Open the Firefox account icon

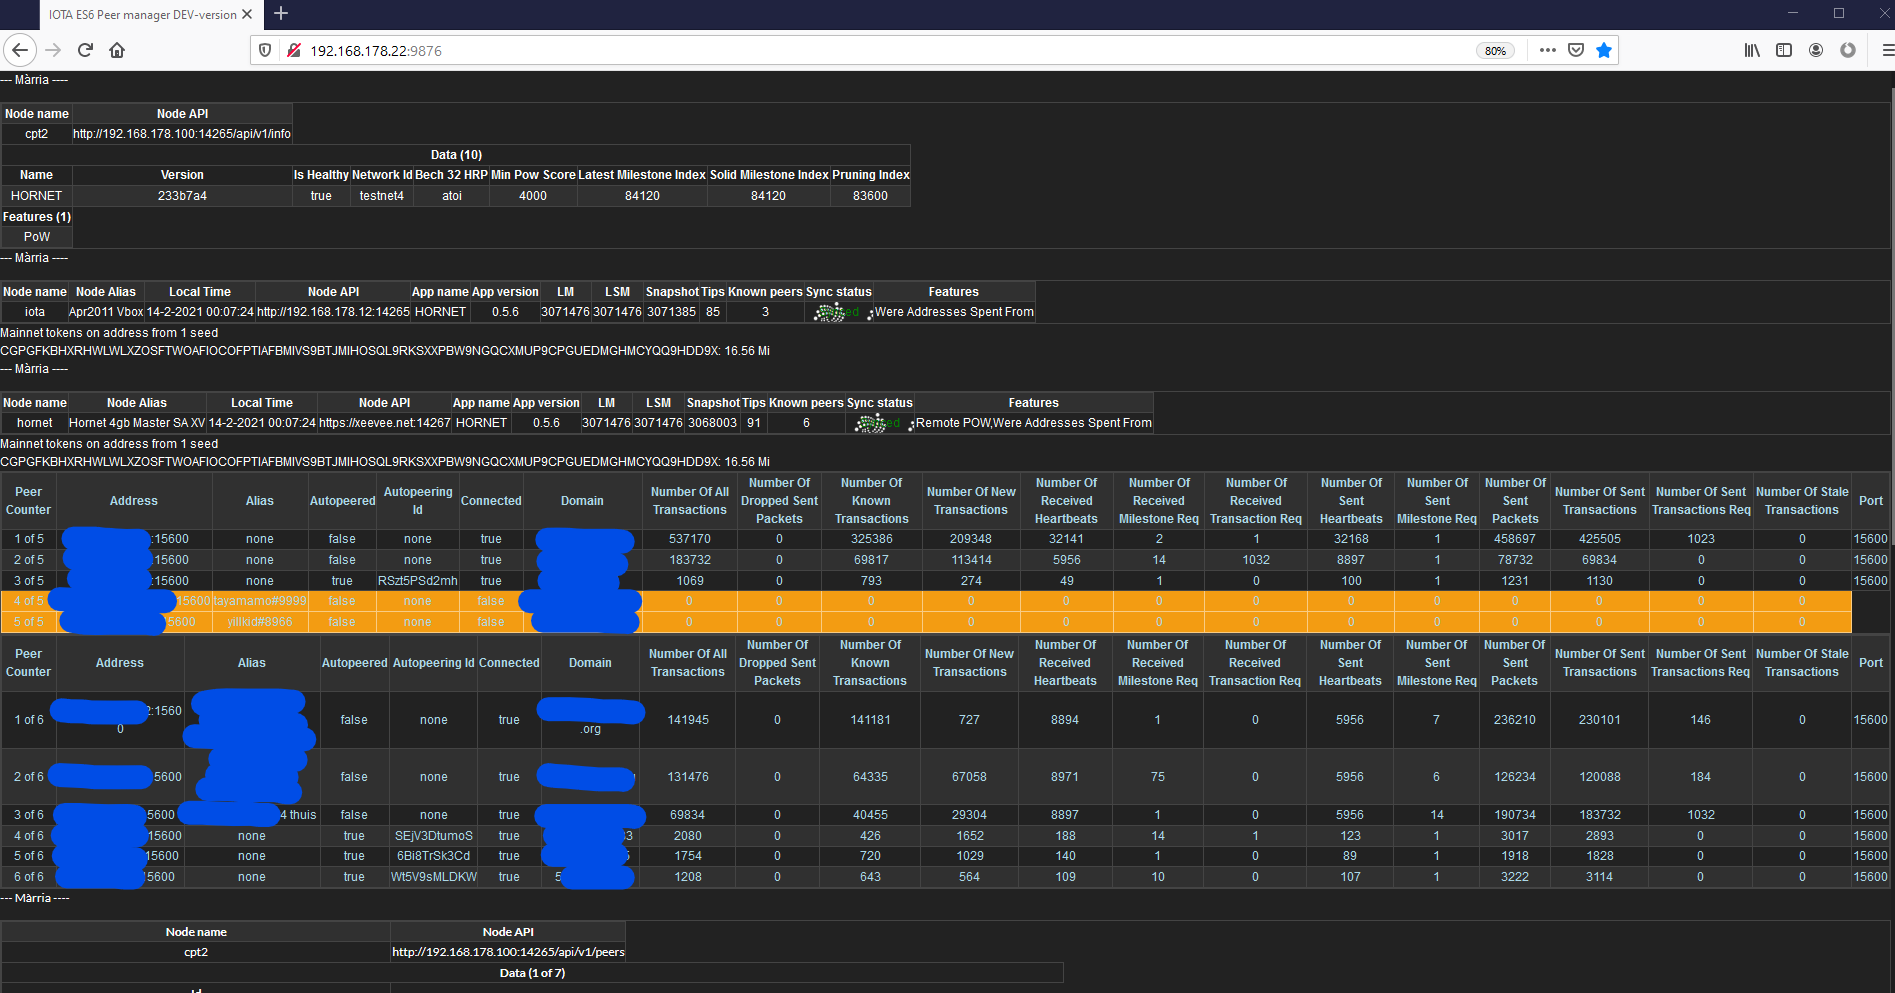pos(1816,50)
